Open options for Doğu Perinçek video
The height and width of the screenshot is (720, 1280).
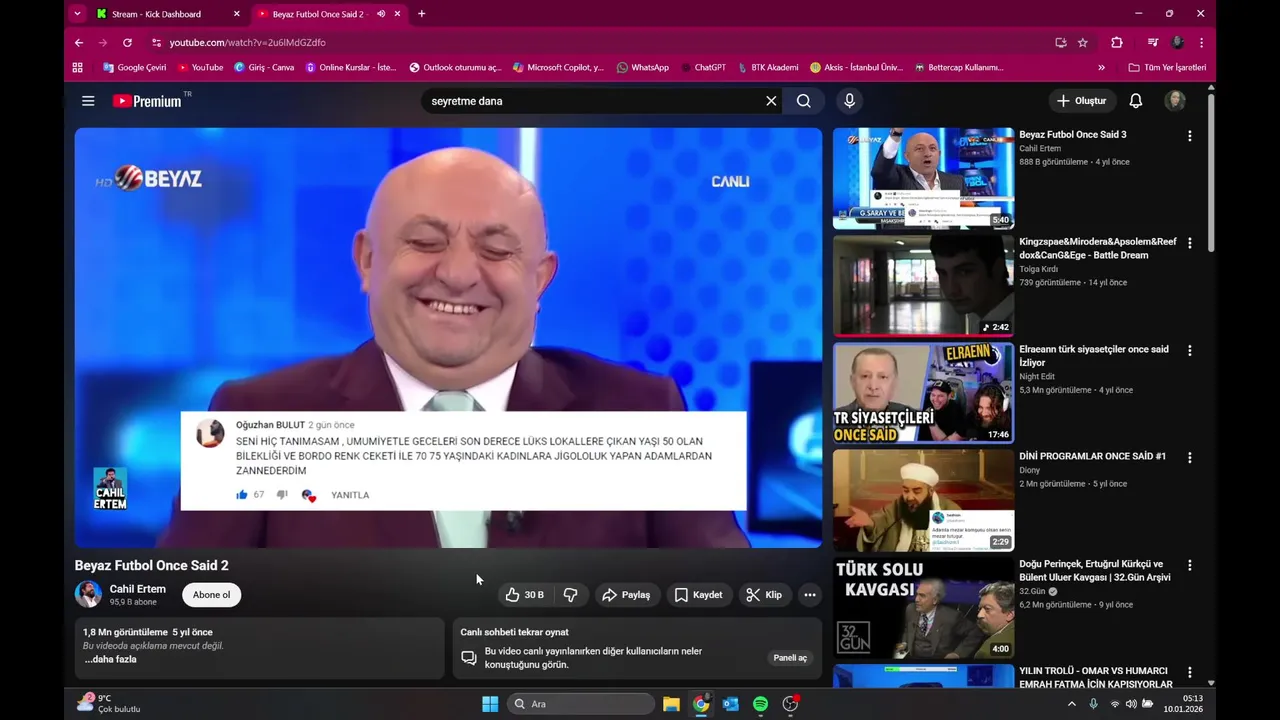(1189, 565)
